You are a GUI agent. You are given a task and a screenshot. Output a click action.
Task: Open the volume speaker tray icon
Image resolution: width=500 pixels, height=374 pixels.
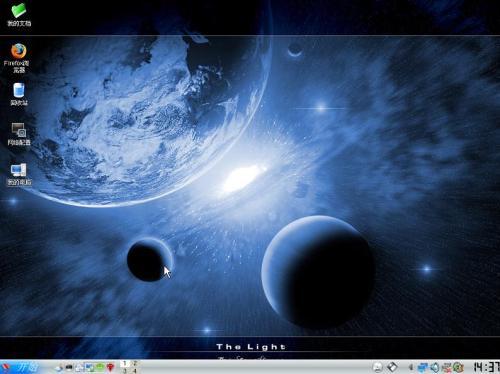tap(434, 368)
